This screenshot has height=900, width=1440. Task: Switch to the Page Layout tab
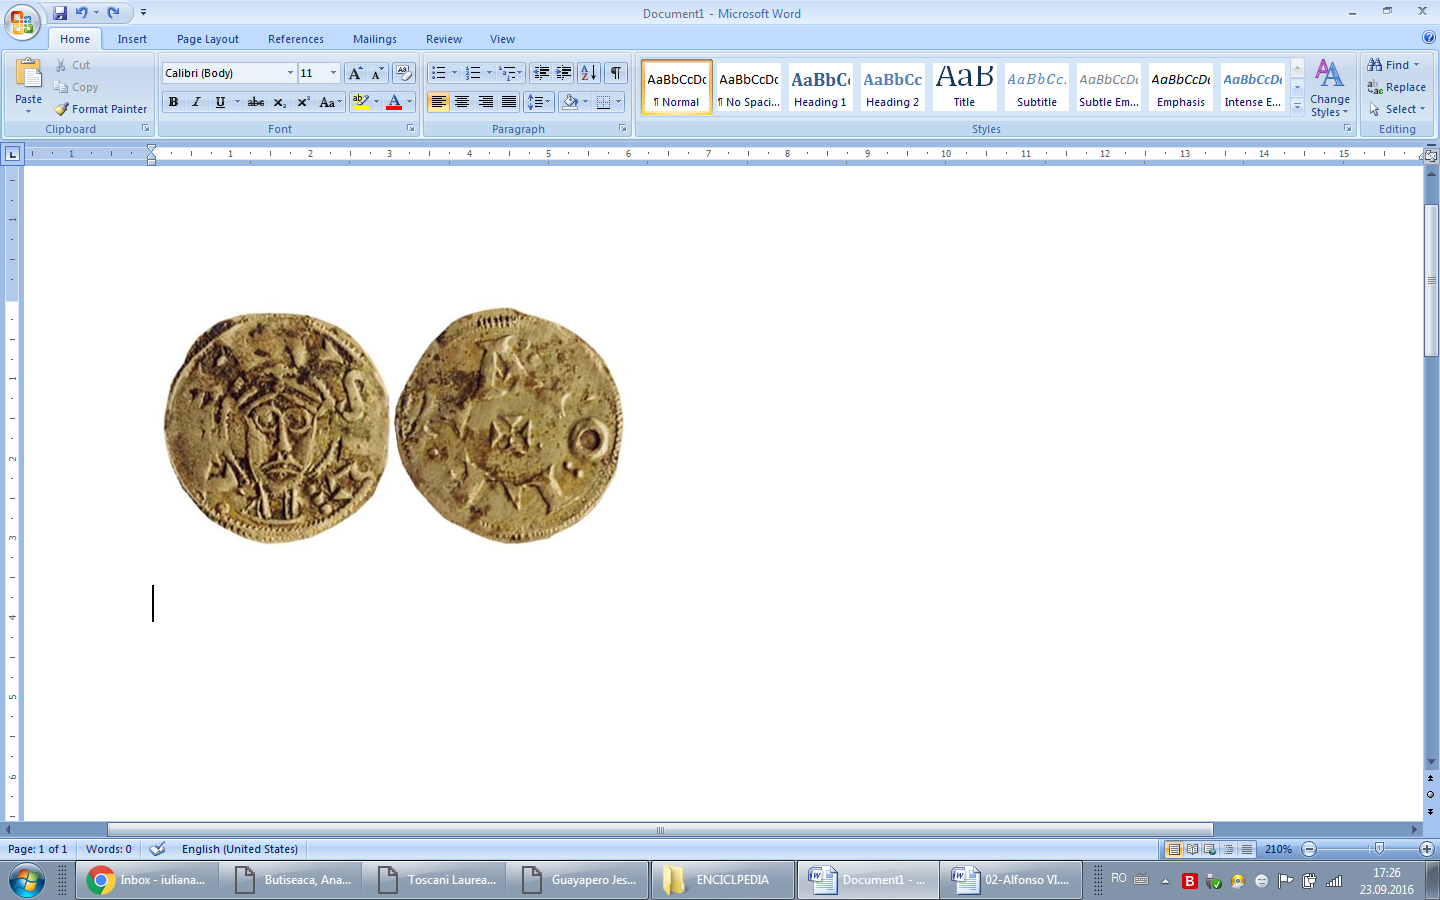[207, 39]
